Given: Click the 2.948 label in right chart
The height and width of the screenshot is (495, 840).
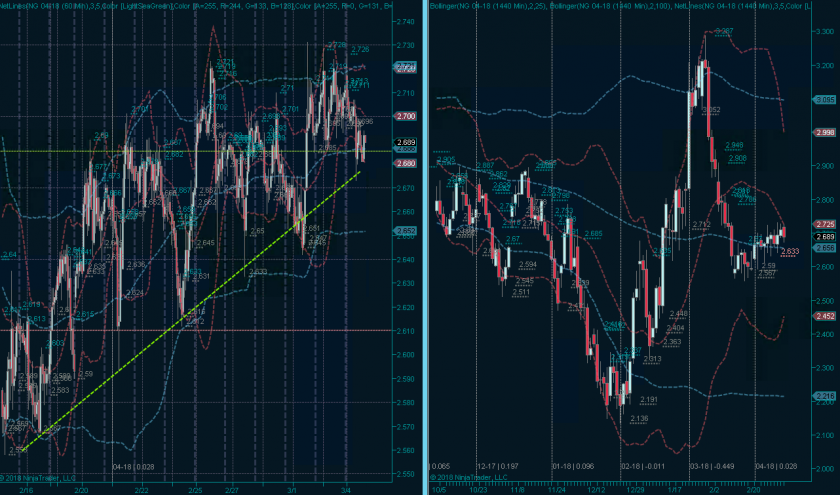Looking at the screenshot, I should coord(734,145).
